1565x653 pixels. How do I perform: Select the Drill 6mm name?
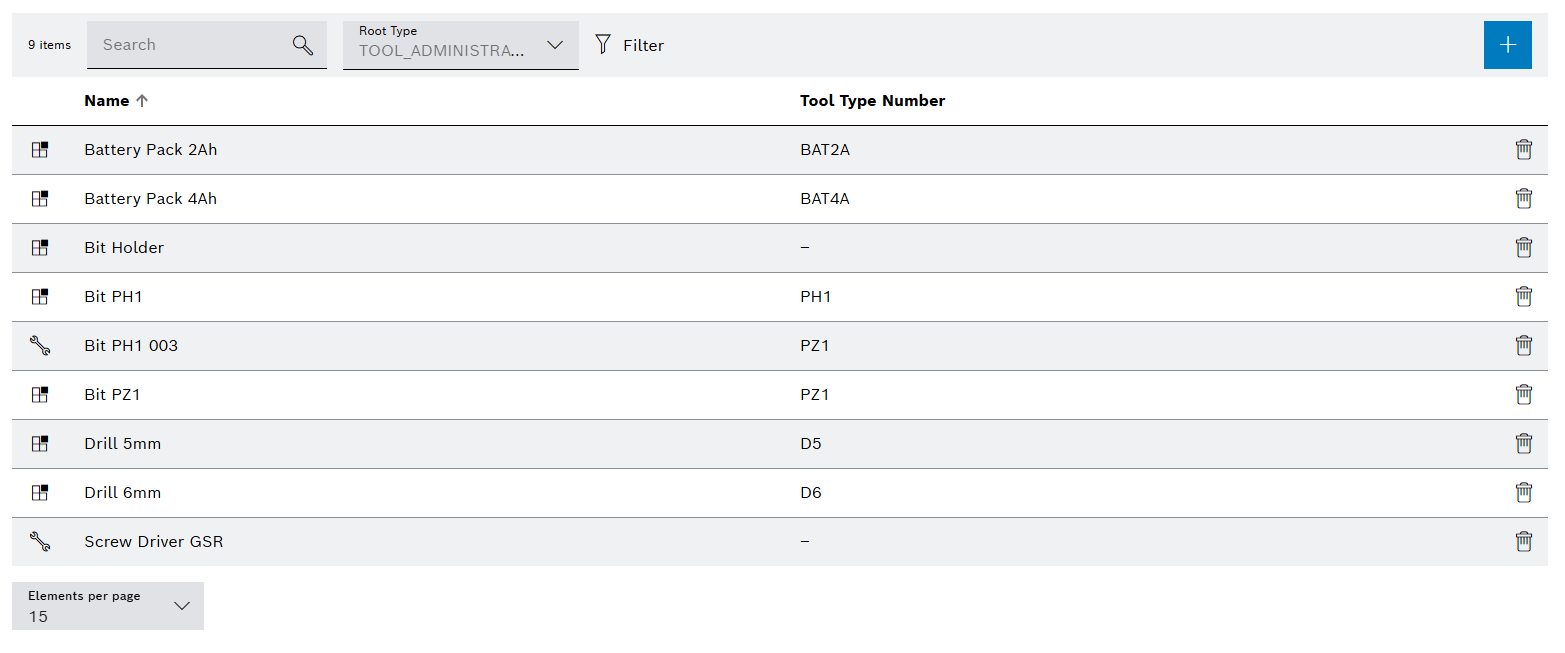(x=123, y=492)
